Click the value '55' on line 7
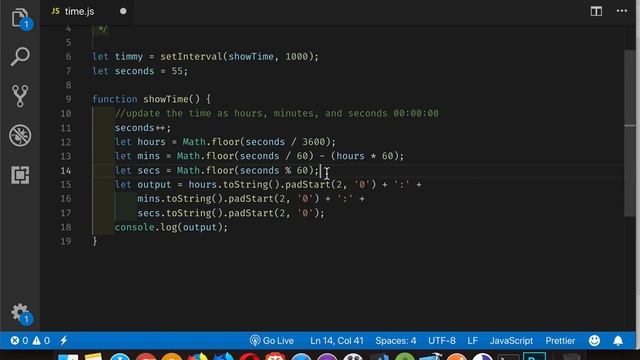This screenshot has width=640, height=360. tap(177, 71)
